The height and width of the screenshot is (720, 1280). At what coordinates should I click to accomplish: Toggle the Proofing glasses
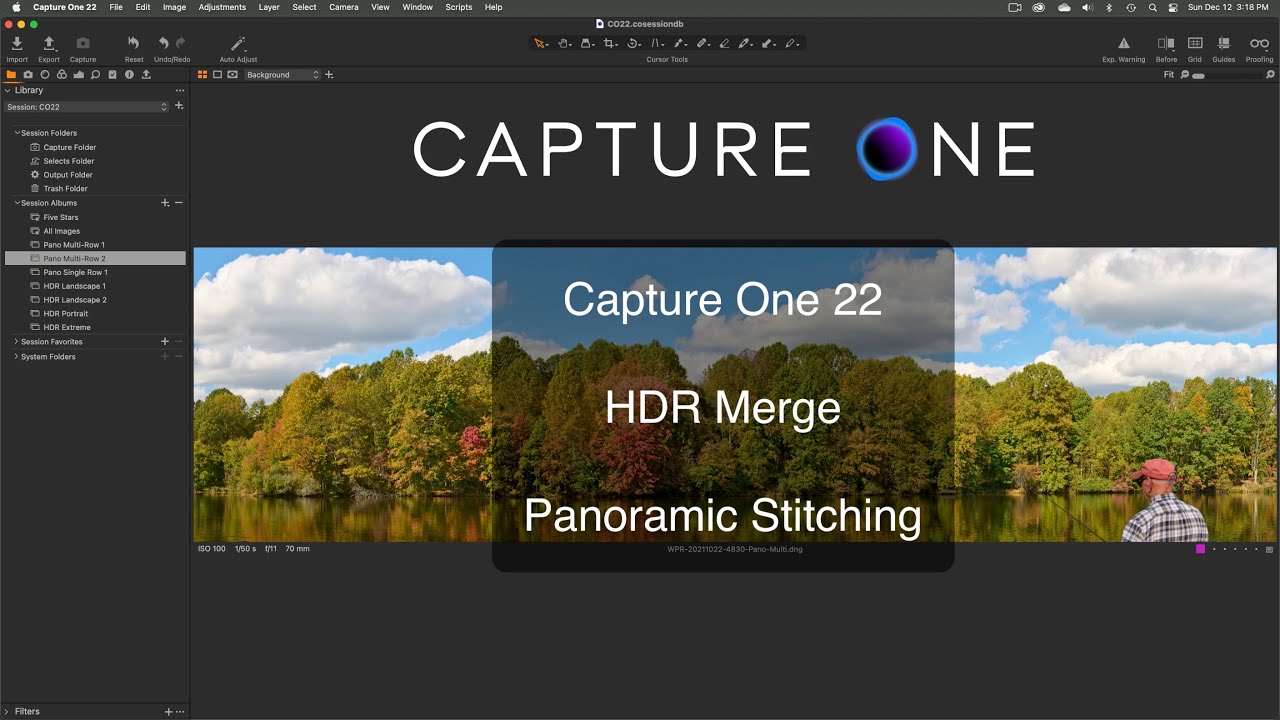1259,43
